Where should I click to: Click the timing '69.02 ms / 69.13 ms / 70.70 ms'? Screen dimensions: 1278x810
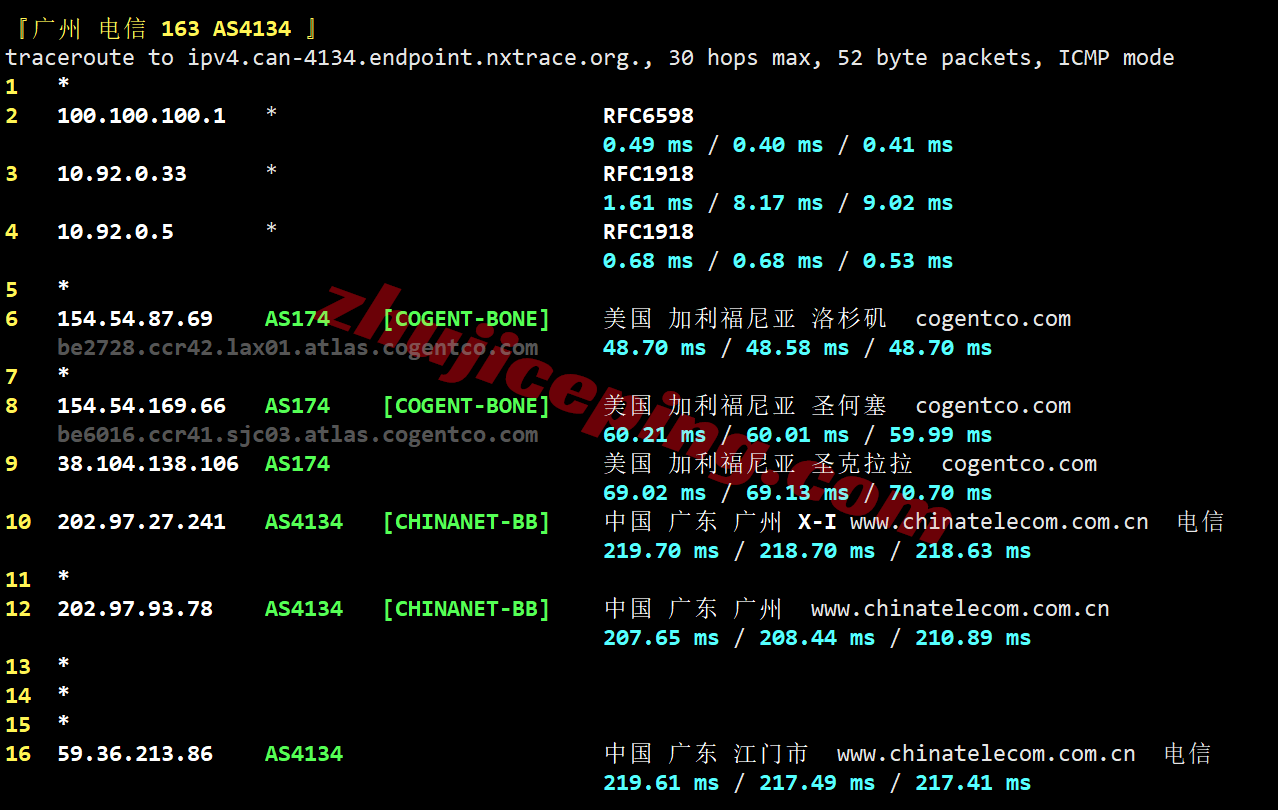[x=797, y=493]
